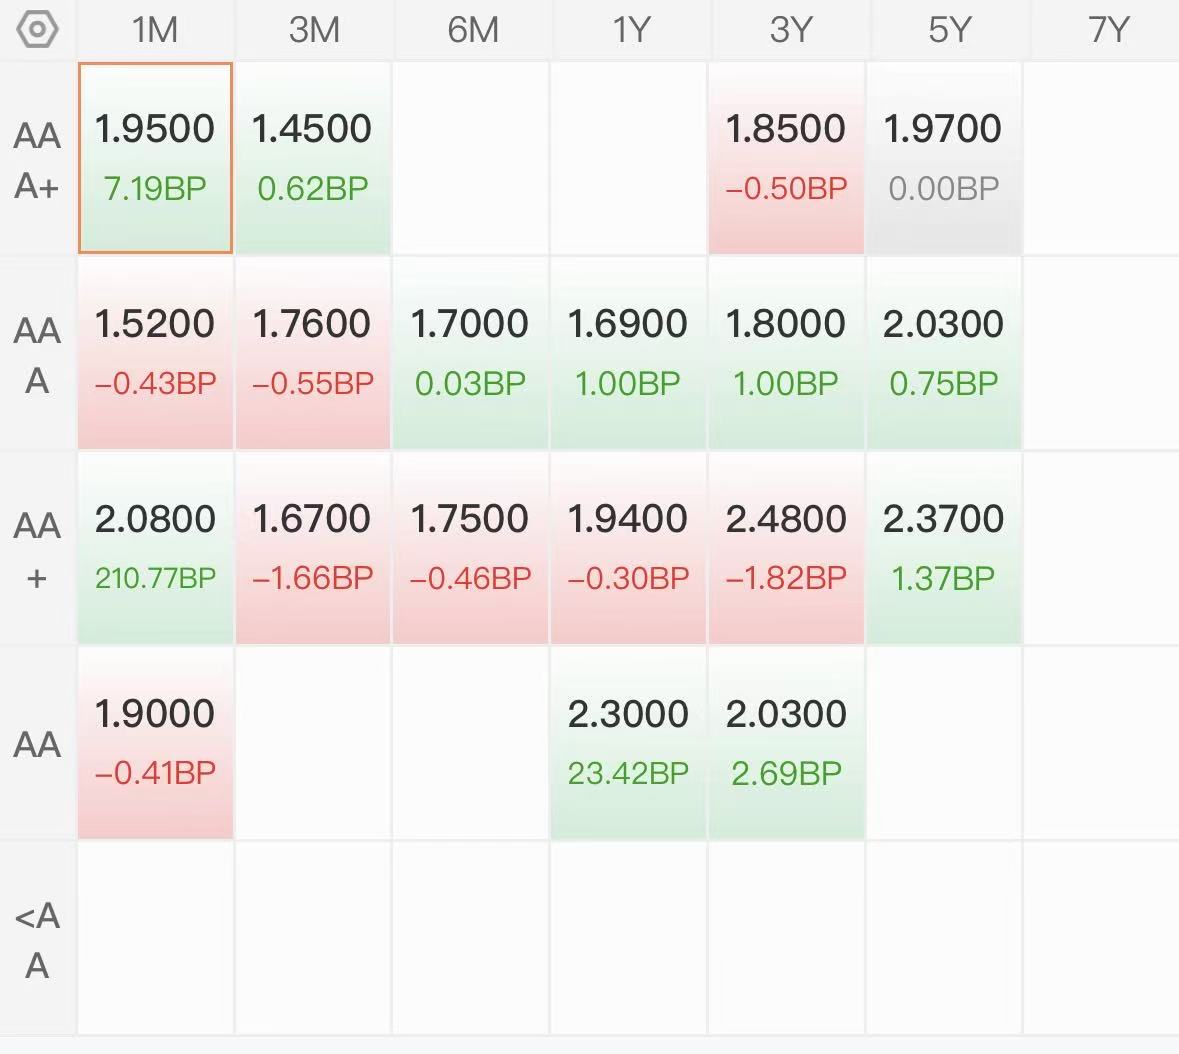Open the hexagon settings icon

pos(37,30)
